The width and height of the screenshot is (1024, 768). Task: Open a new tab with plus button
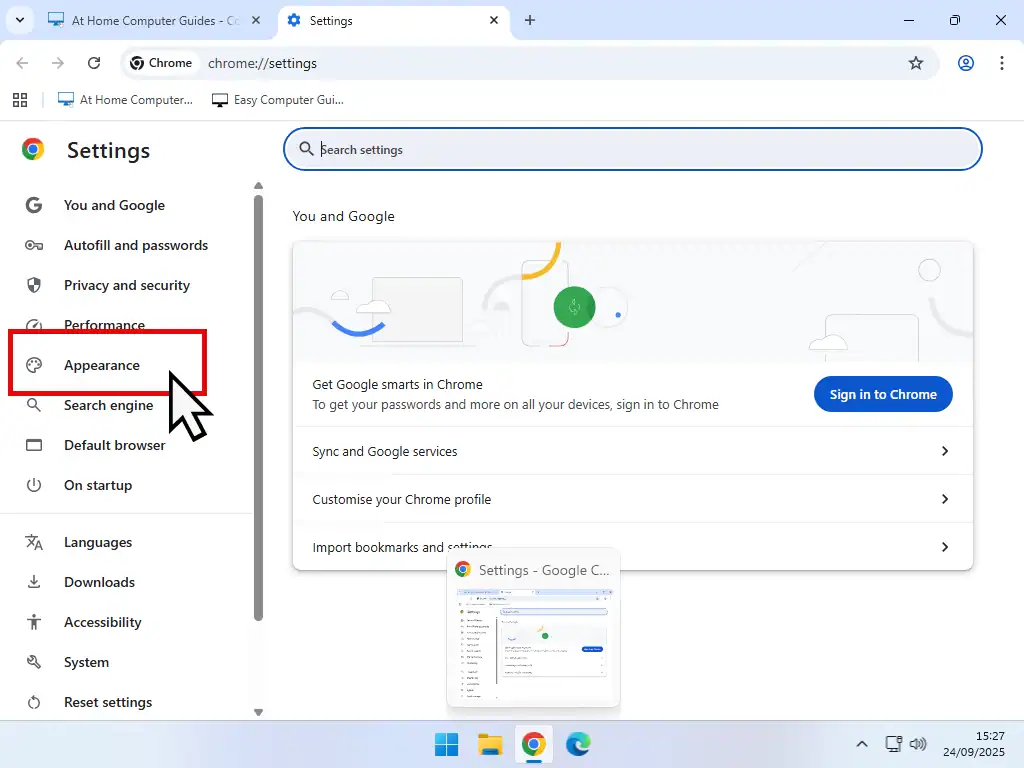(530, 20)
